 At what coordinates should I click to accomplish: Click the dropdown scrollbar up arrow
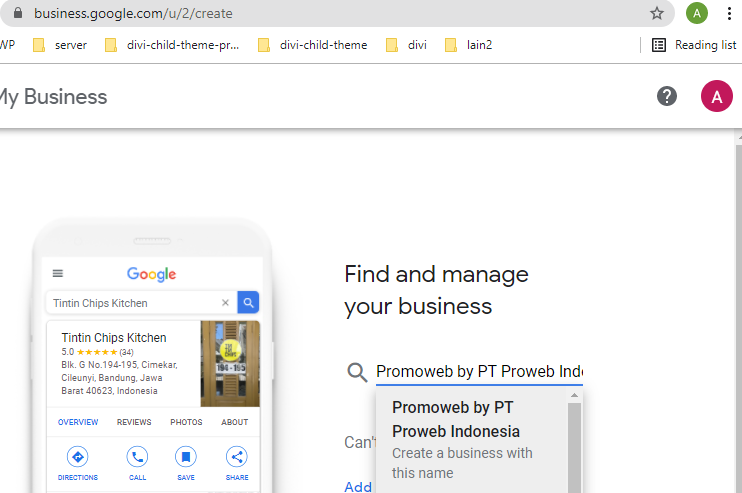coord(574,396)
